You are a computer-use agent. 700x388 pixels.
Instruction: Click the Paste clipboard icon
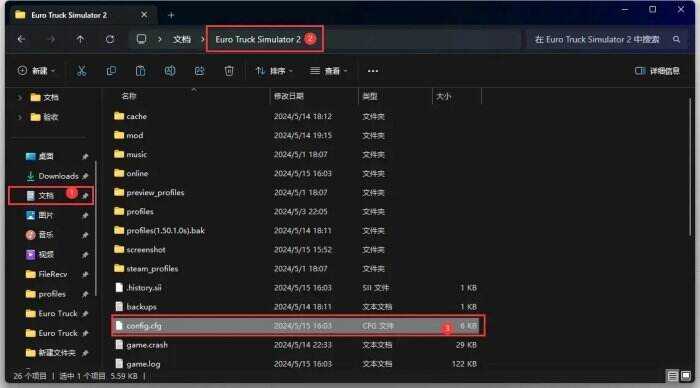pos(140,71)
